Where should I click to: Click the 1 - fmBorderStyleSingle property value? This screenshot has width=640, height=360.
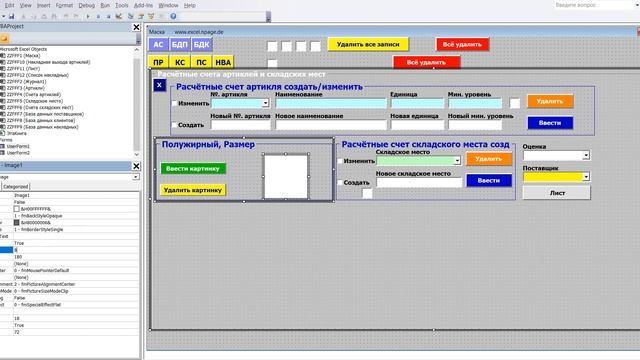(x=38, y=229)
